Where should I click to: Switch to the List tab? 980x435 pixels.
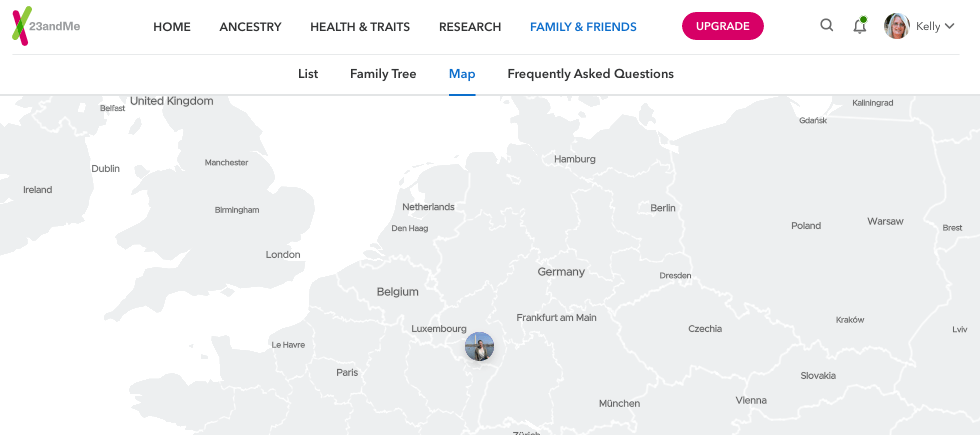(x=308, y=74)
